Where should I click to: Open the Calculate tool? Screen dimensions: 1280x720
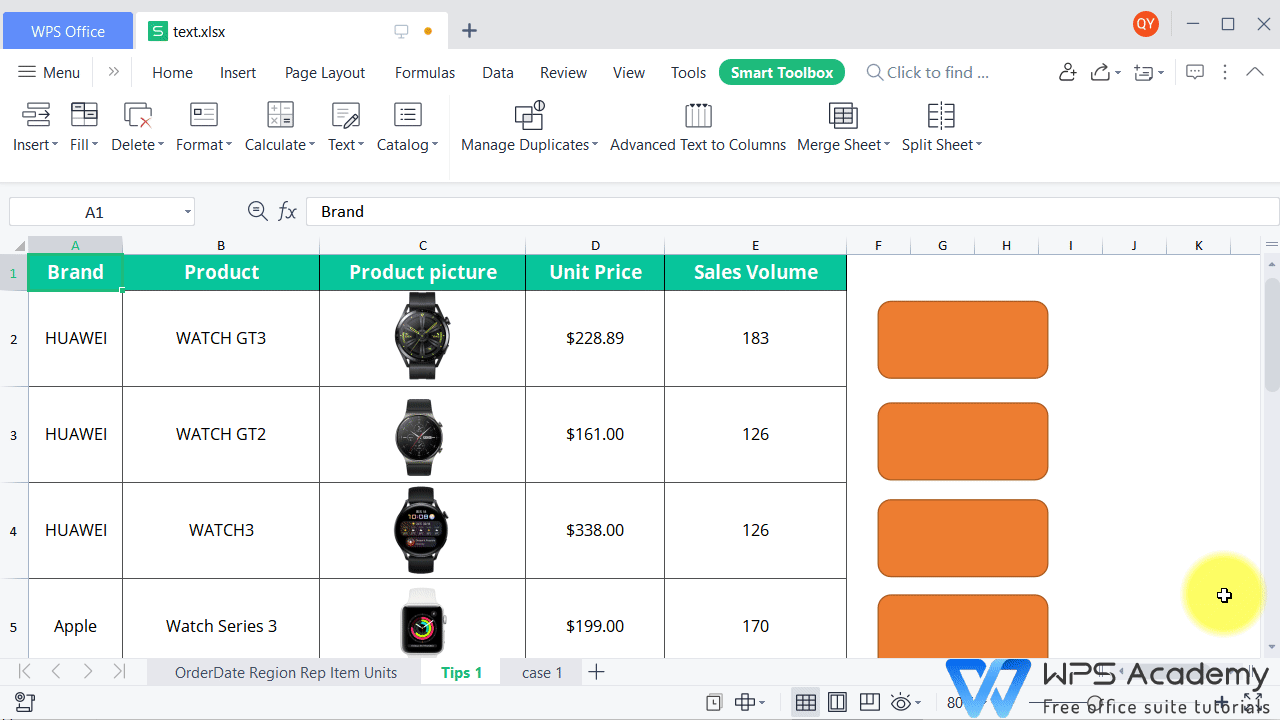279,127
